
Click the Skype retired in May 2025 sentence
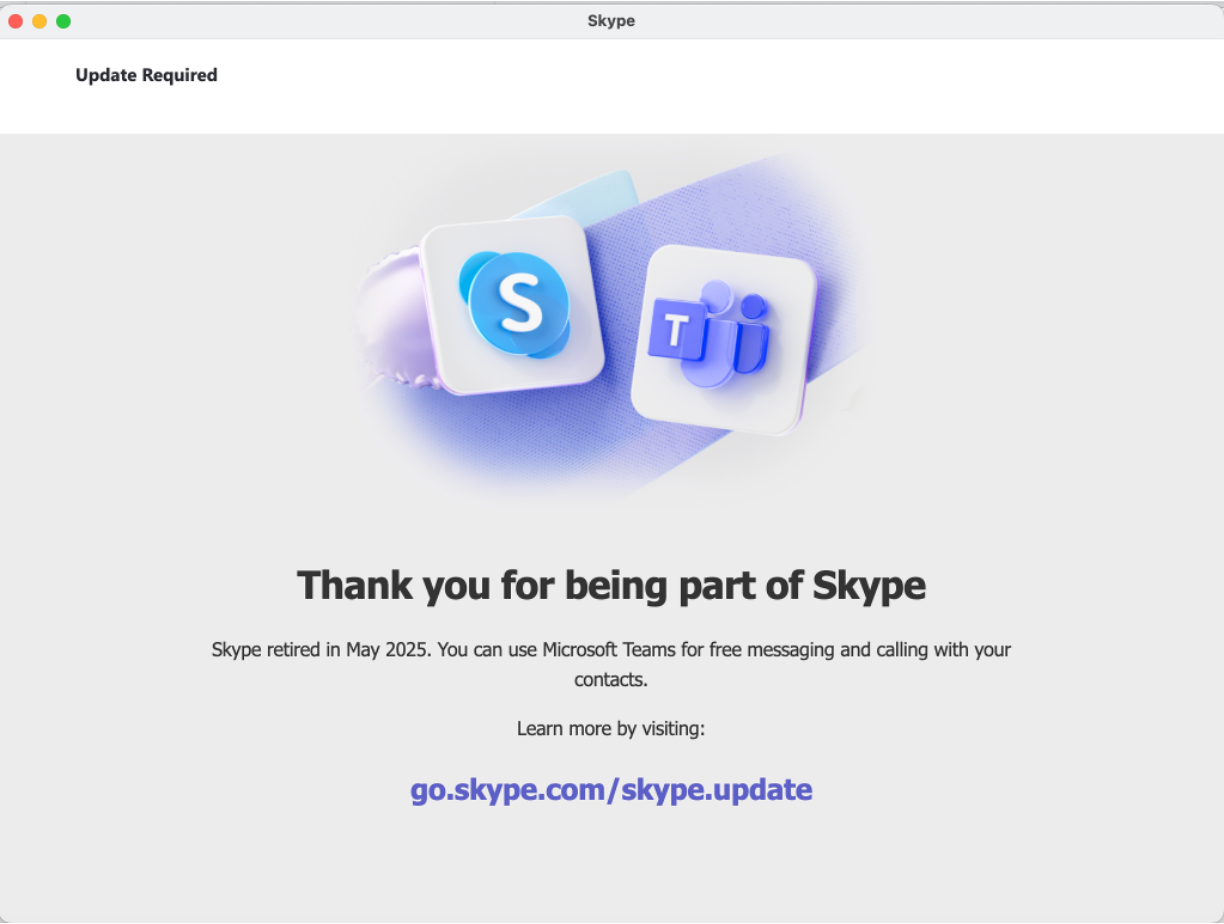pyautogui.click(x=321, y=650)
